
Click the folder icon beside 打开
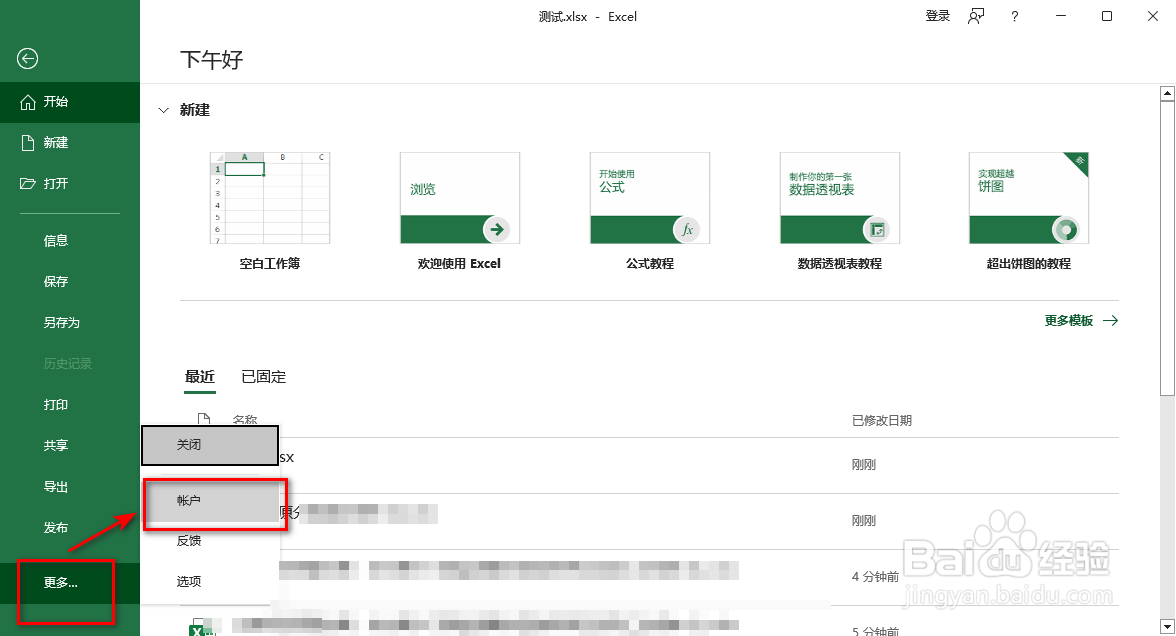(28, 184)
